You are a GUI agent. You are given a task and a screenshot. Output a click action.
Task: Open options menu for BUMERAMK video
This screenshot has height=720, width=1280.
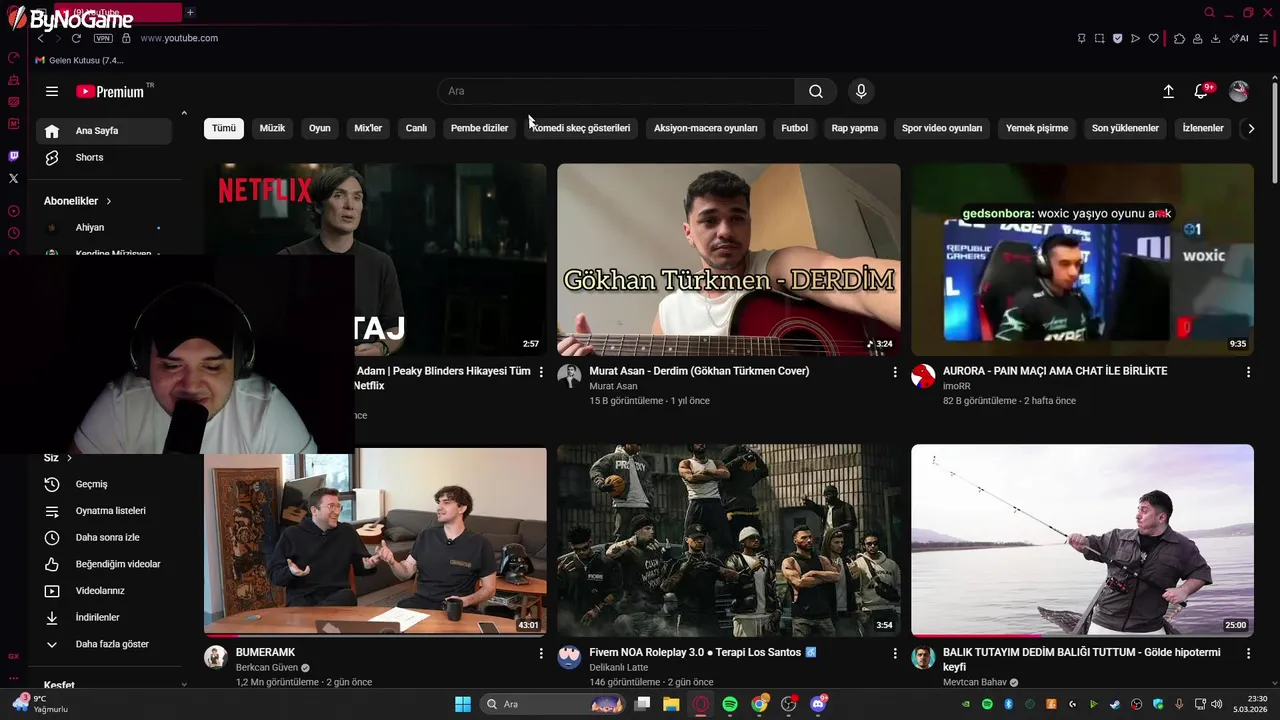coord(541,653)
